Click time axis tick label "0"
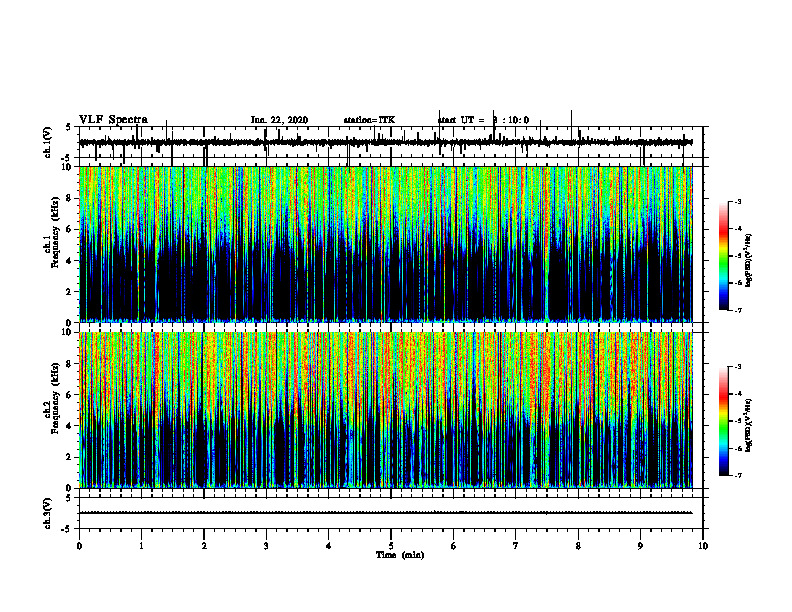792x612 pixels. (79, 546)
